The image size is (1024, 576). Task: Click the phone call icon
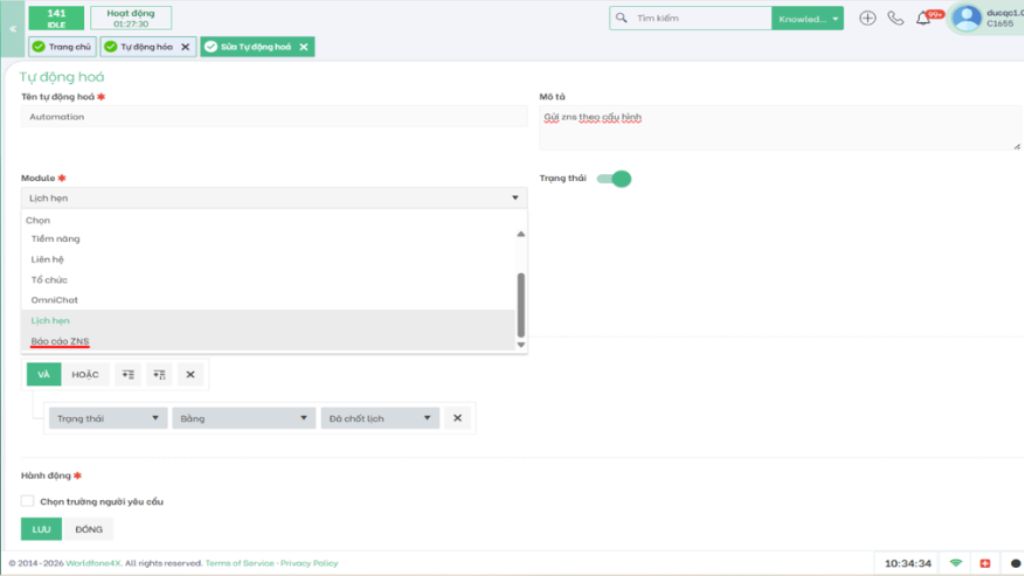pyautogui.click(x=895, y=18)
